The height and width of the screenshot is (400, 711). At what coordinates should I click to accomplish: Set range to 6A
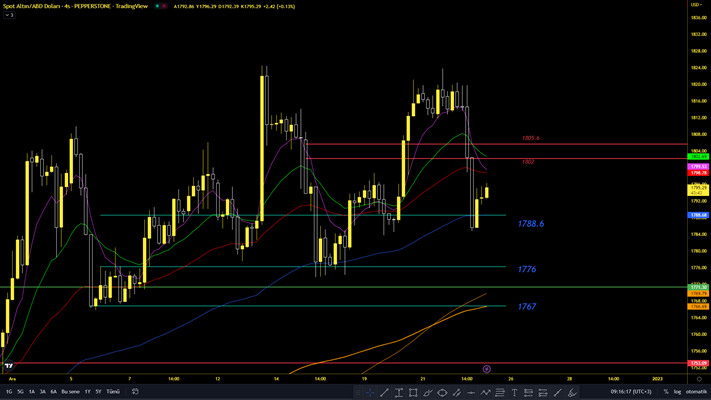point(54,391)
